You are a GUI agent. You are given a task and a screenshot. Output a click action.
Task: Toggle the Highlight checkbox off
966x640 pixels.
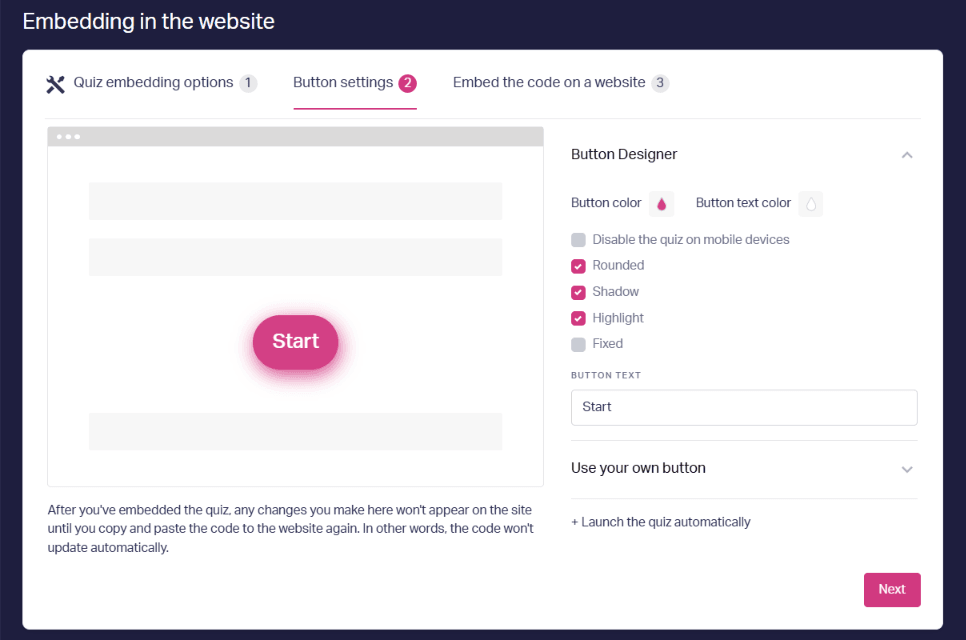(x=578, y=318)
